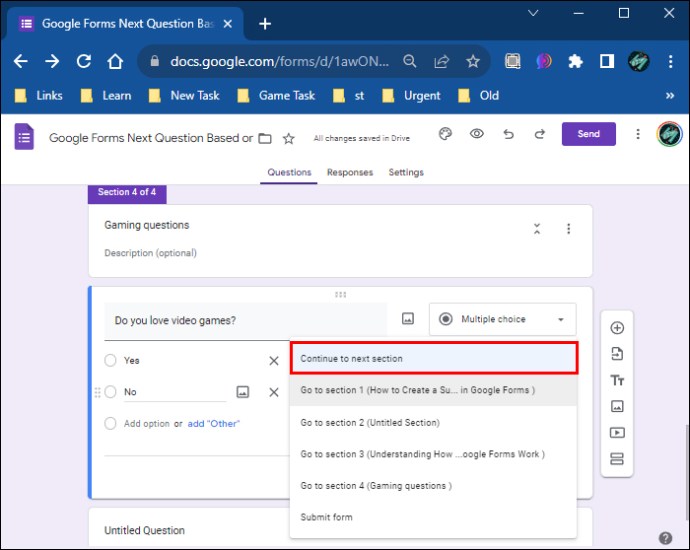Expand the tab search chevron in the title bar
This screenshot has height=550, width=690.
tap(533, 13)
